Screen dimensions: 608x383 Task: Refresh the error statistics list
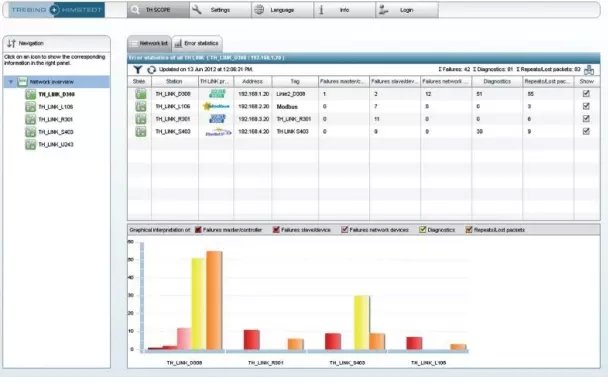click(x=151, y=69)
